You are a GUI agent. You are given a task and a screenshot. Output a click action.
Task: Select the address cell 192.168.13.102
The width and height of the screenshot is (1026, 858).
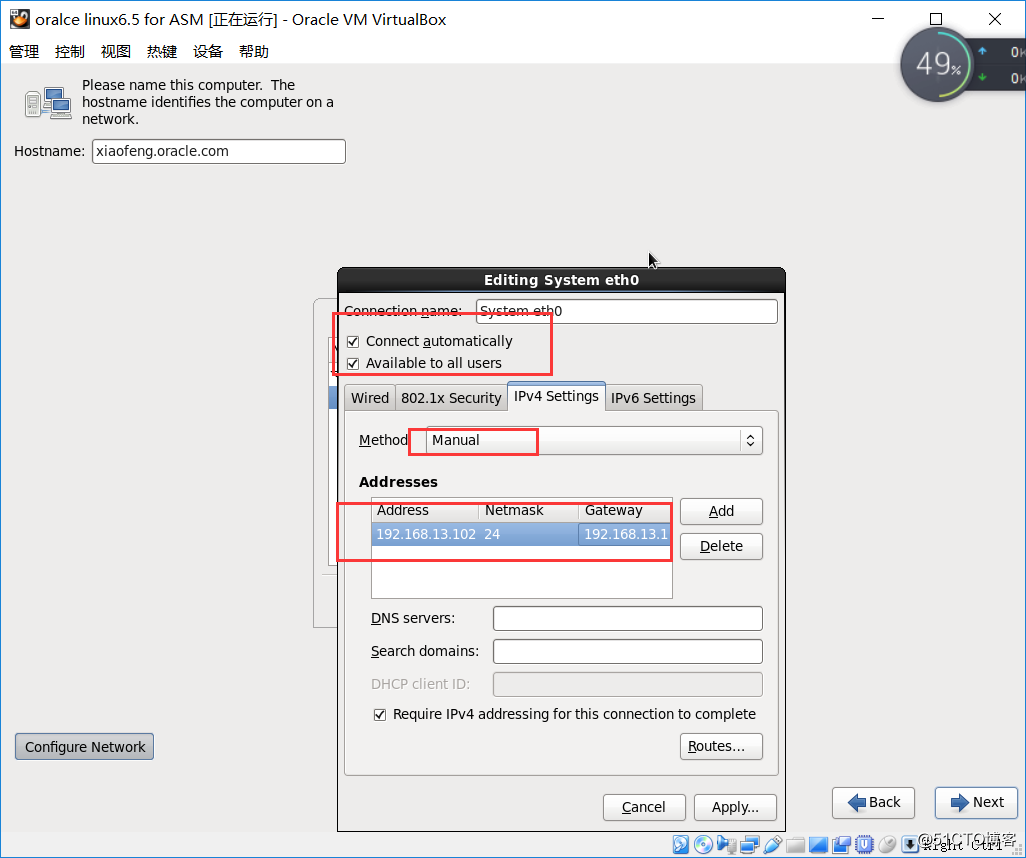(426, 534)
